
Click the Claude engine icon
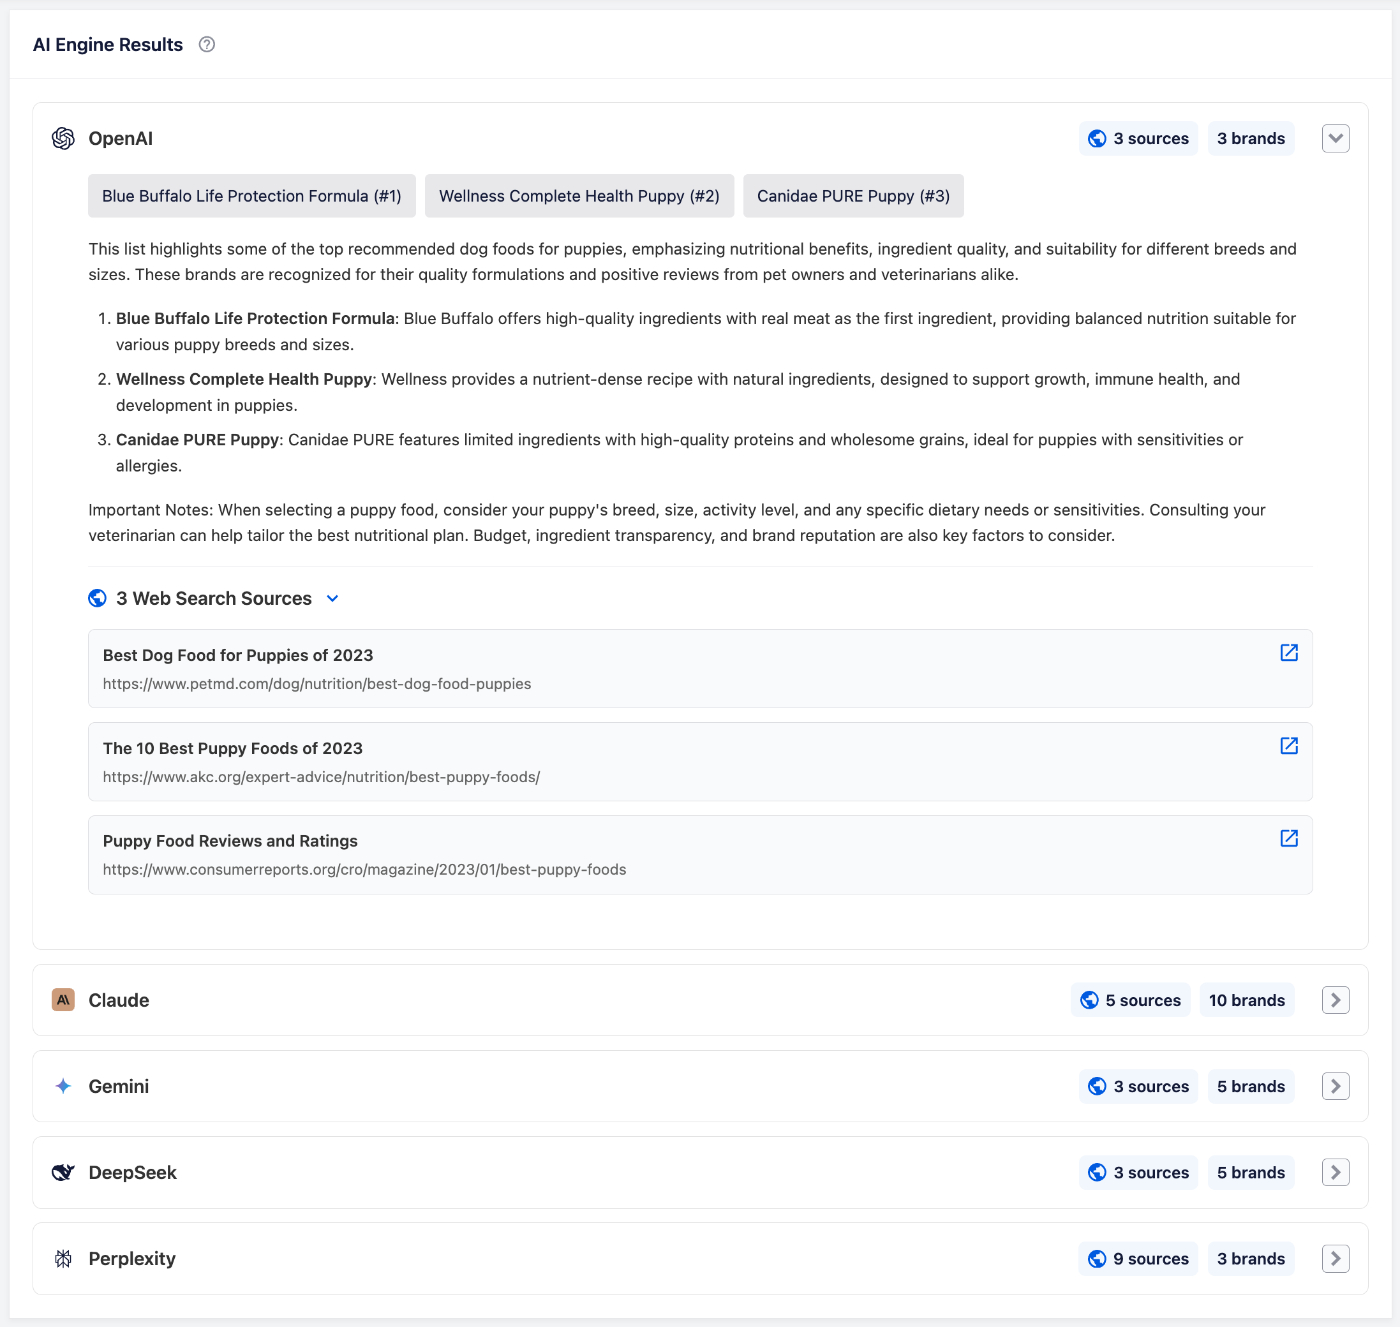click(x=62, y=1000)
